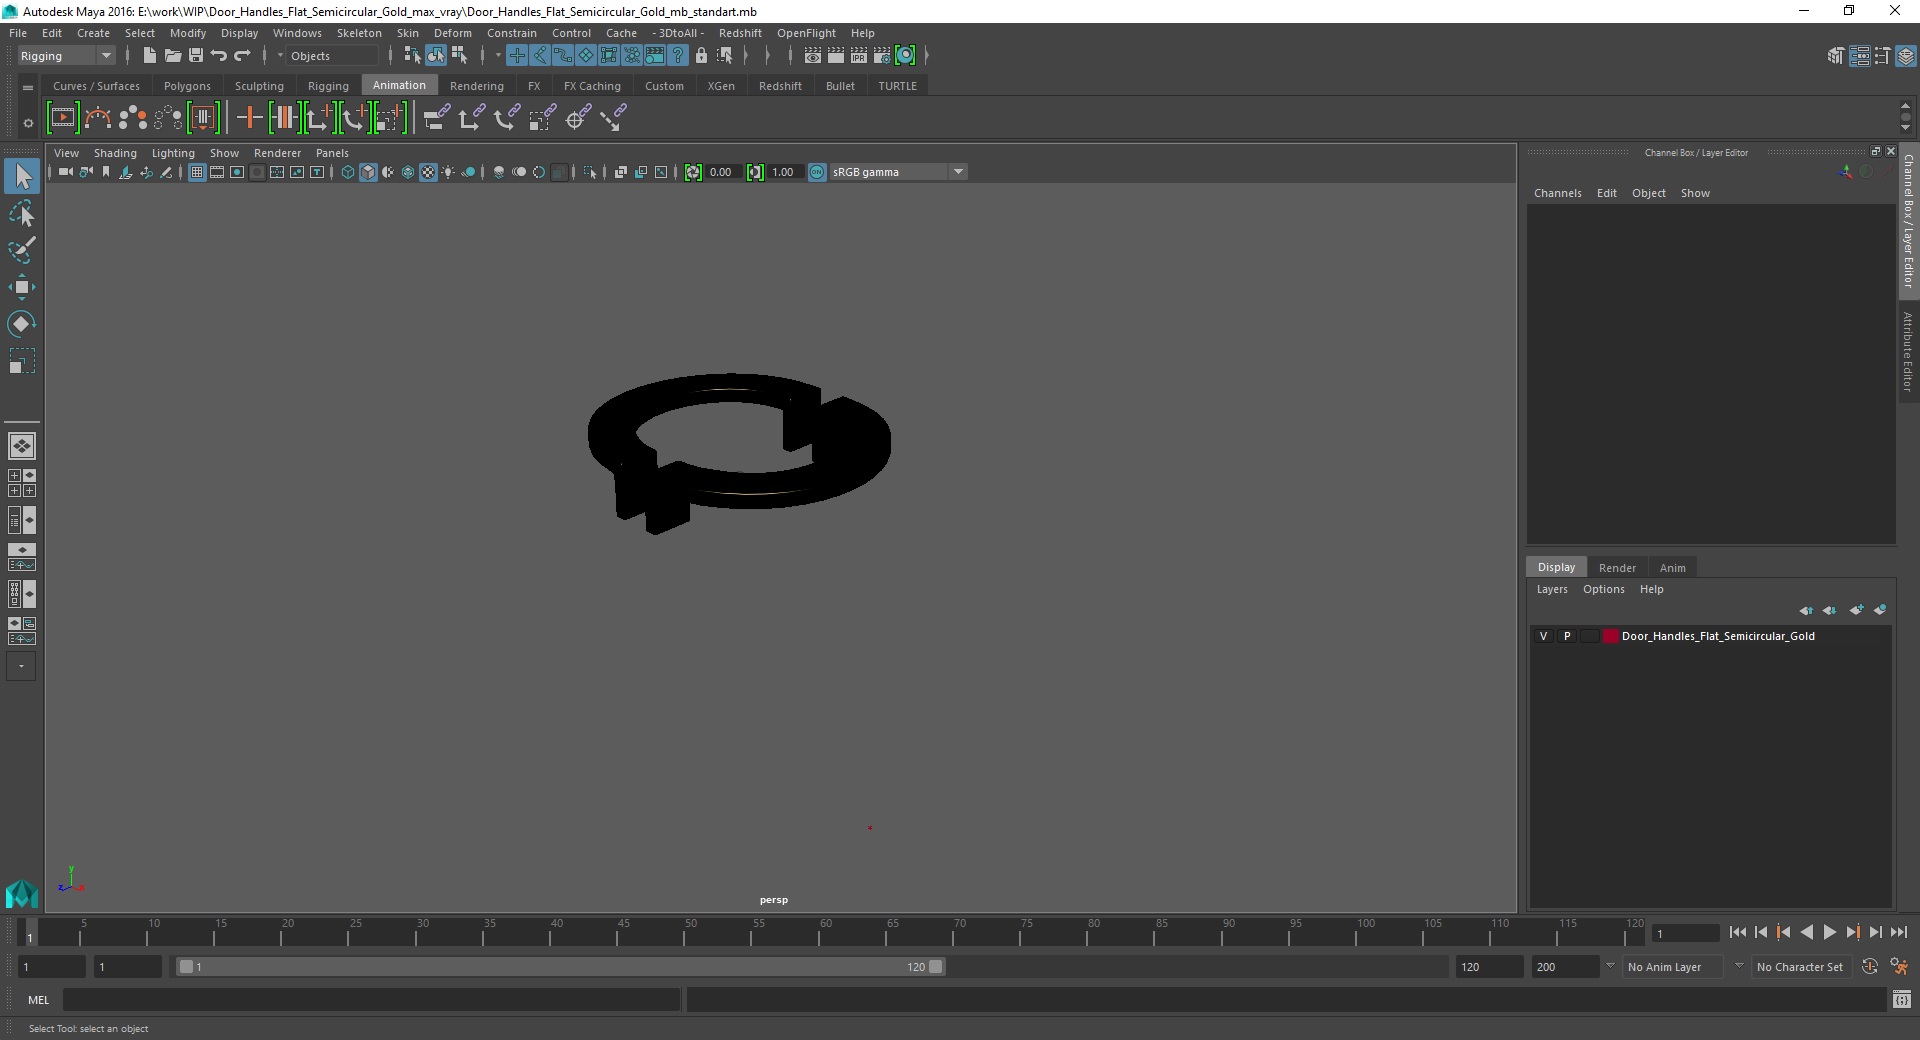Image resolution: width=1920 pixels, height=1040 pixels.
Task: Click the MEL command input field
Action: 371,1000
